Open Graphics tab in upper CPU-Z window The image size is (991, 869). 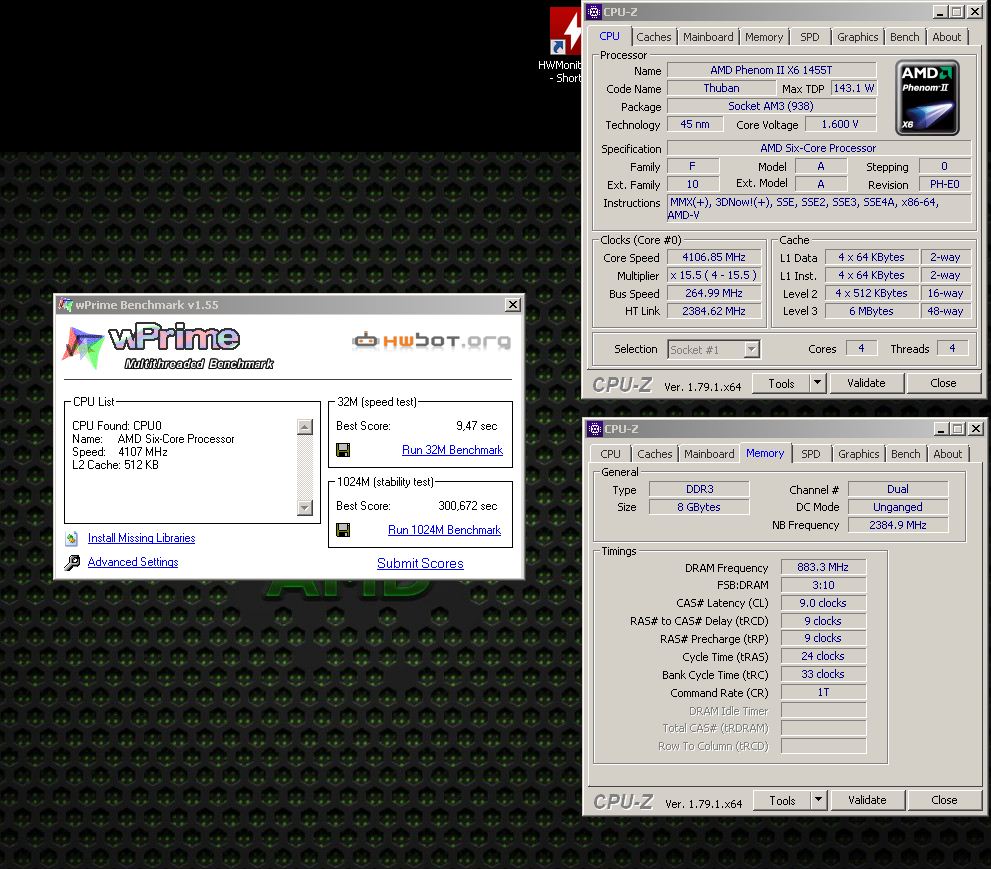[x=857, y=37]
